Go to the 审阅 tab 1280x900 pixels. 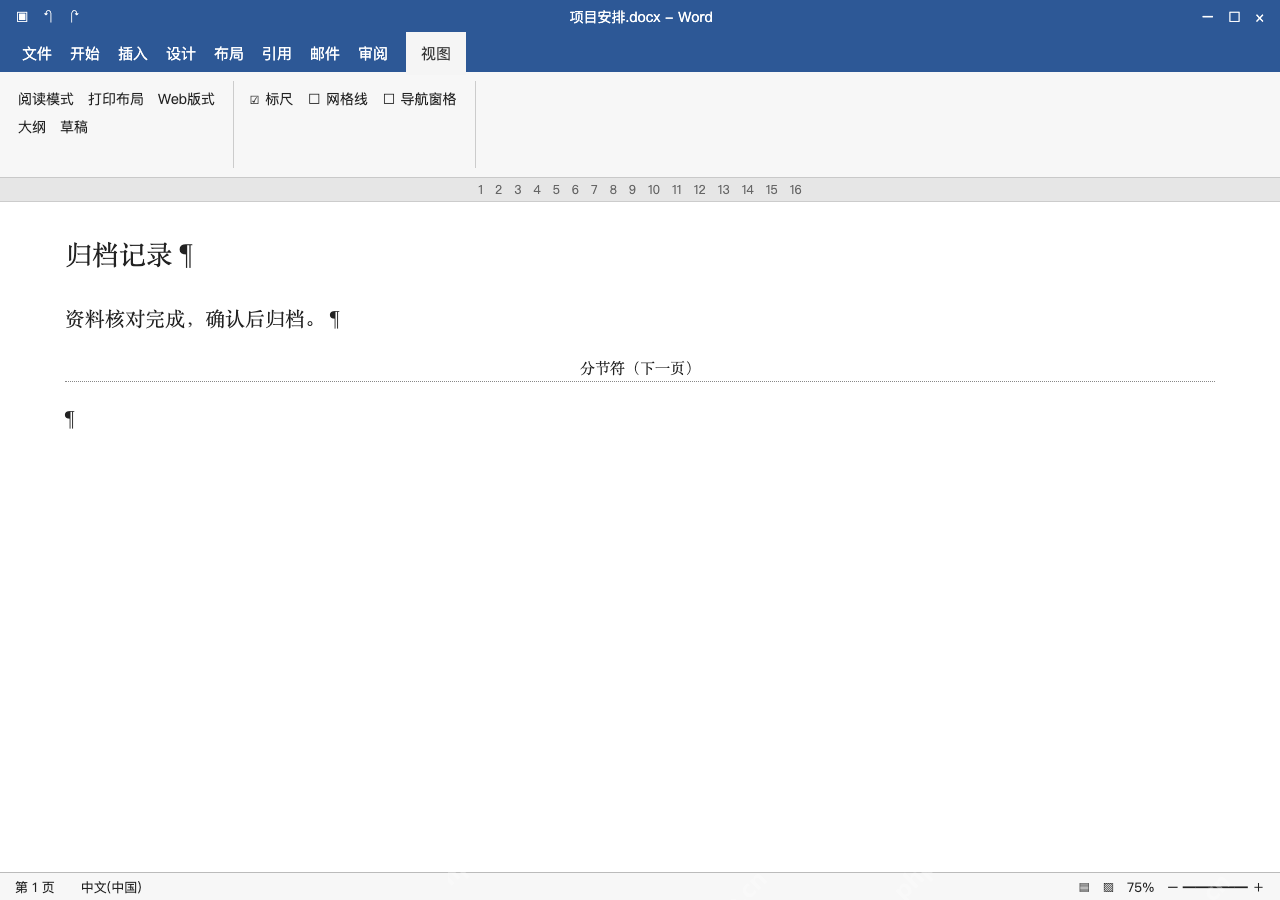point(373,54)
